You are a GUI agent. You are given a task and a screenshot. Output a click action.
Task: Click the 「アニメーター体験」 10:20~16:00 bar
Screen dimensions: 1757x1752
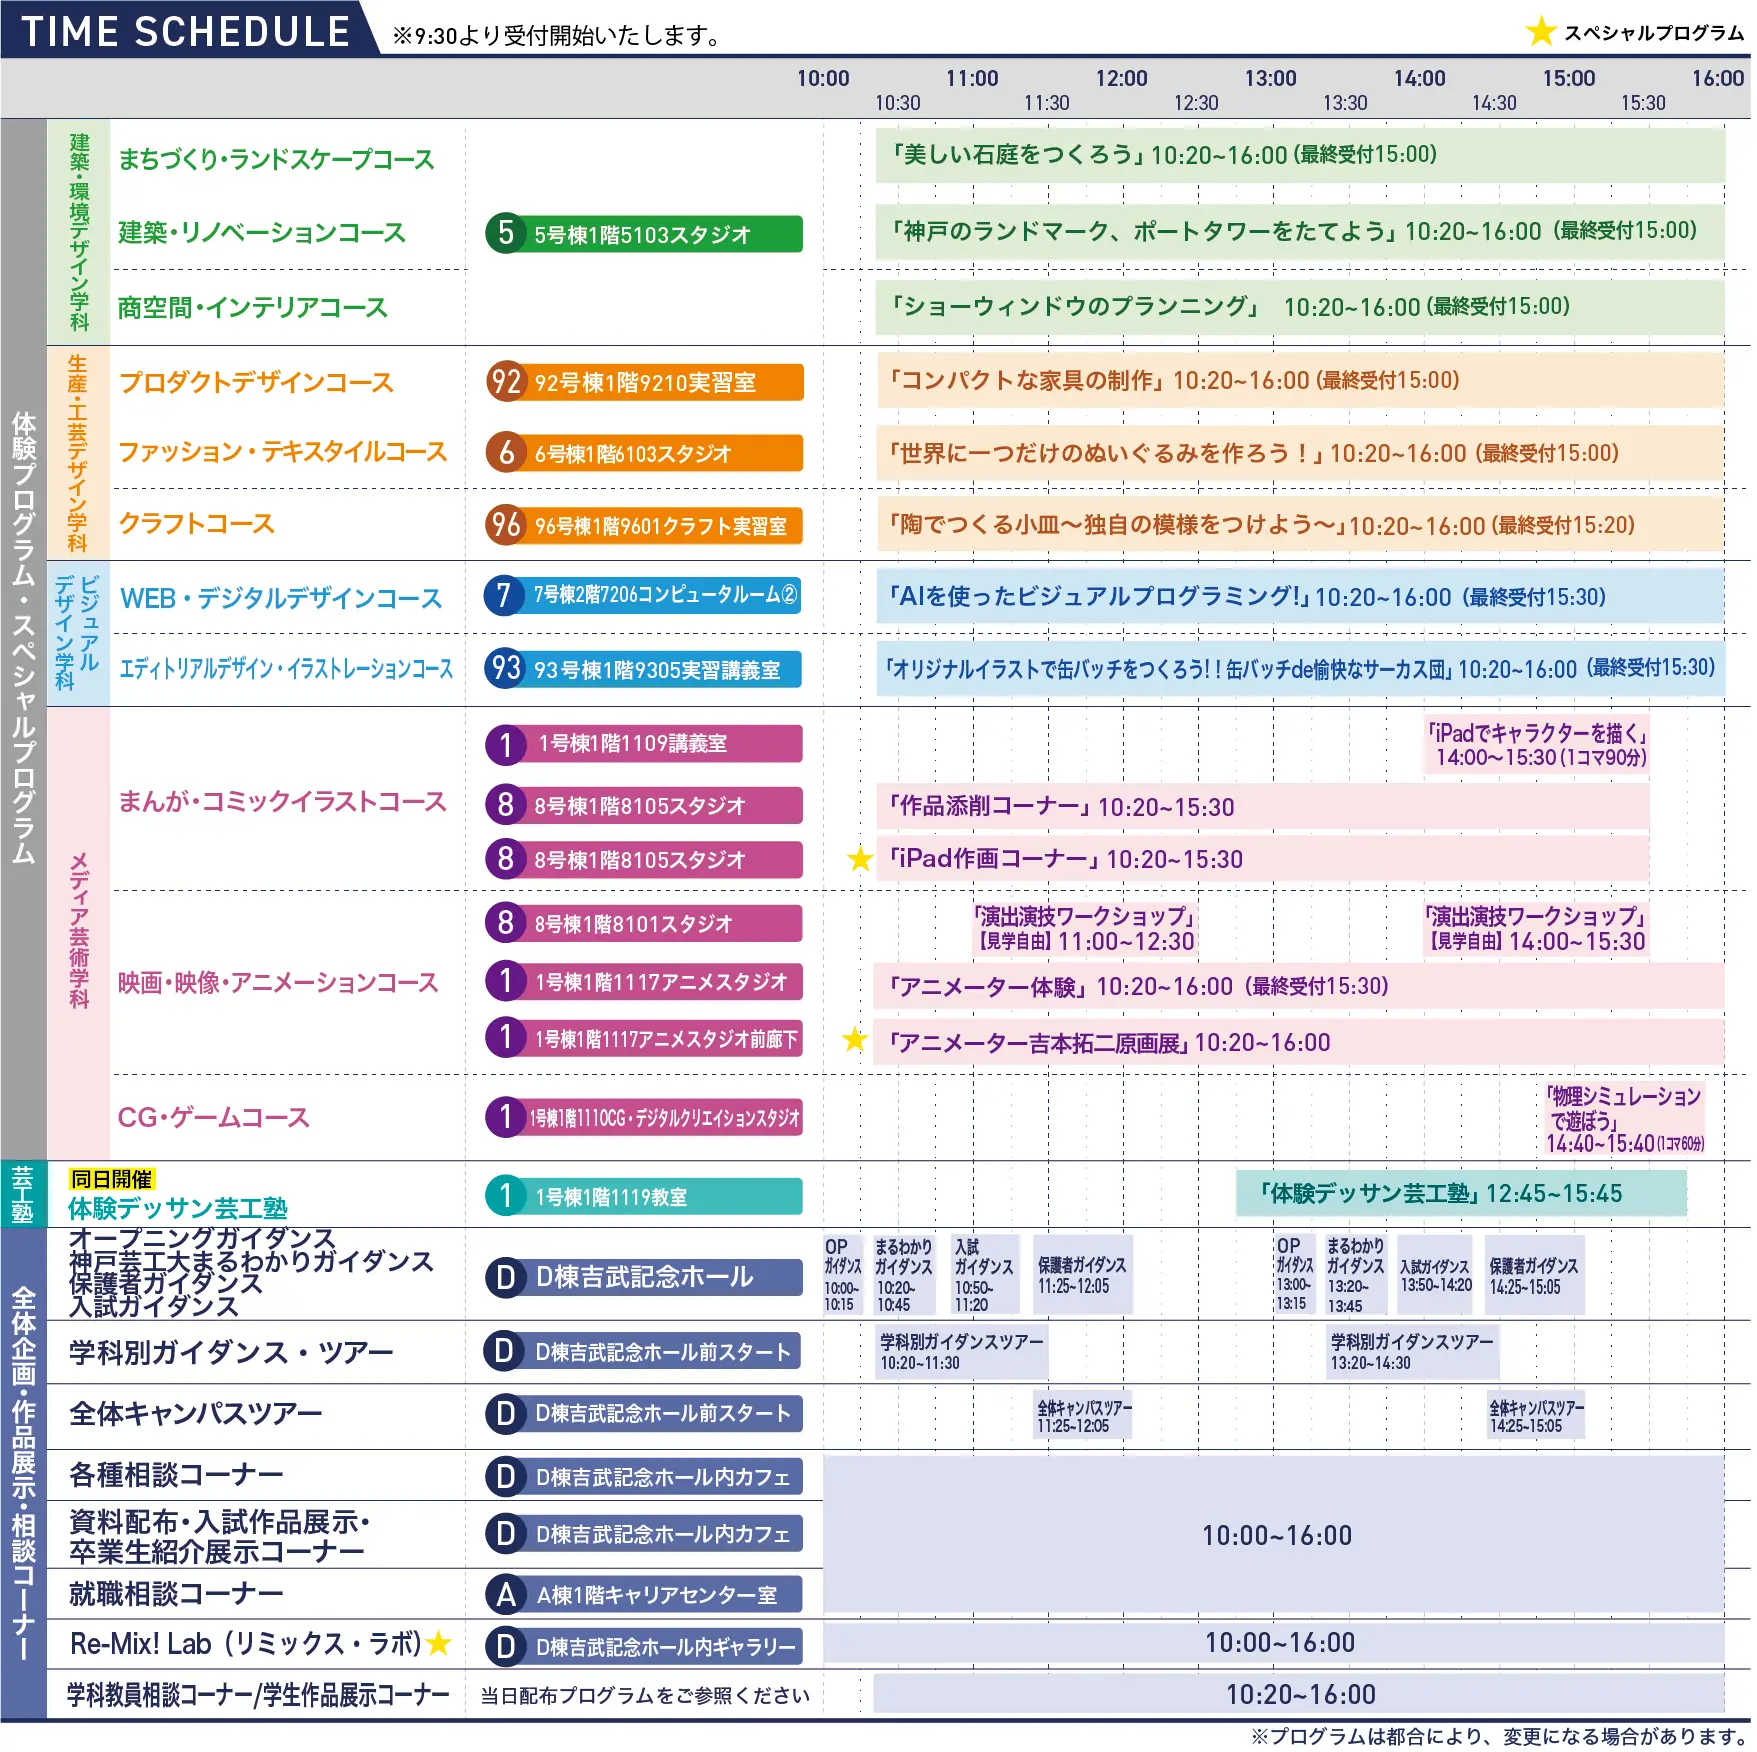pyautogui.click(x=1299, y=986)
